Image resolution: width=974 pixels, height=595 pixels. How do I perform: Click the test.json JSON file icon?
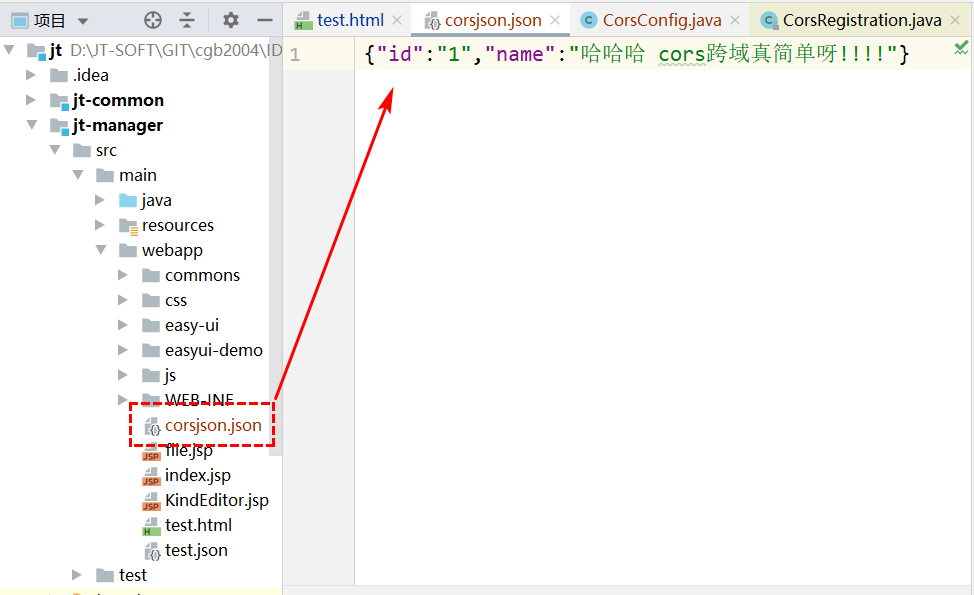tap(152, 551)
